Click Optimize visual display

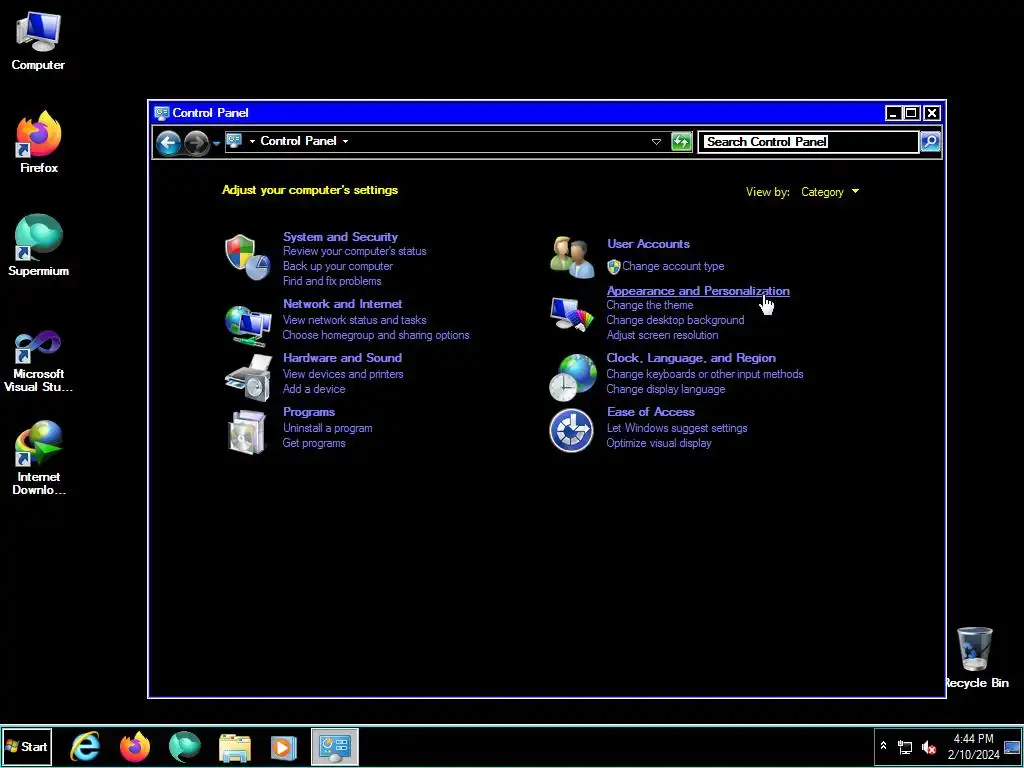tap(659, 443)
